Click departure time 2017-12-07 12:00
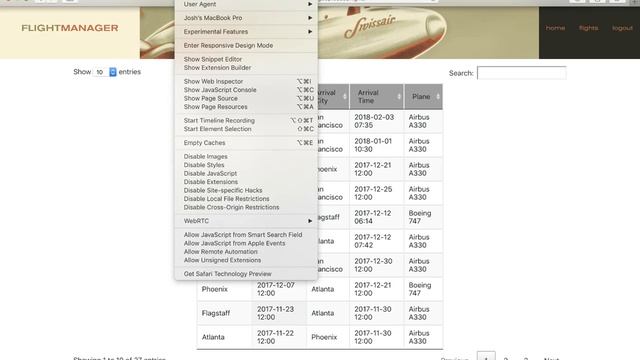Screen dimensions: 640x360 click(x=279, y=289)
